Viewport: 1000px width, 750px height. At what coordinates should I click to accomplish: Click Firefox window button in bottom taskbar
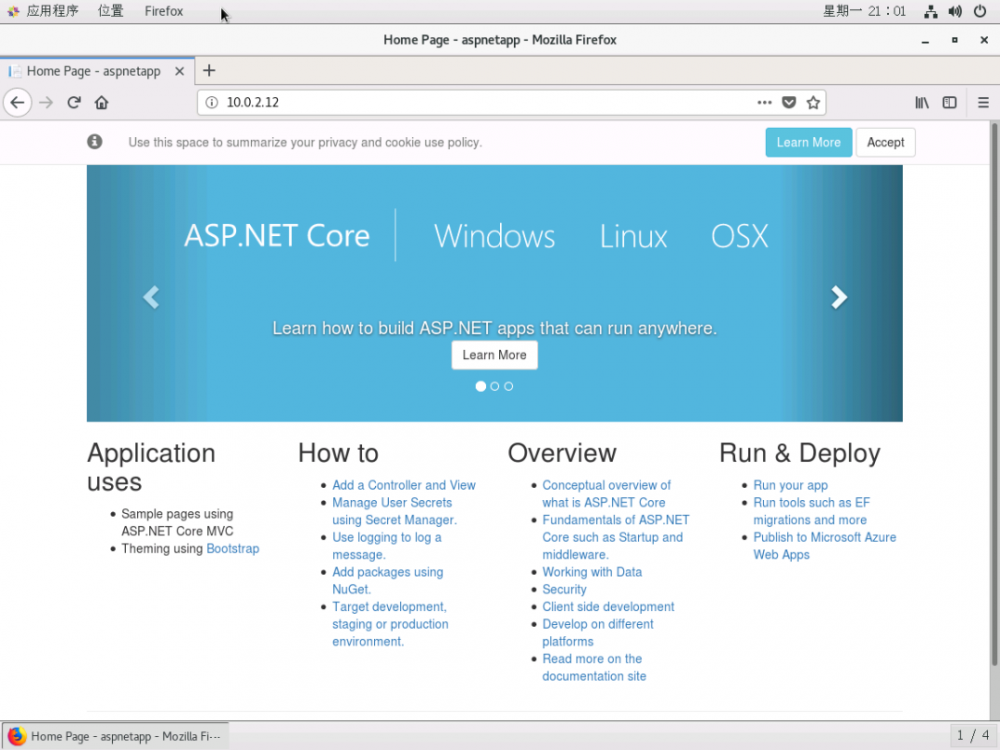point(115,736)
